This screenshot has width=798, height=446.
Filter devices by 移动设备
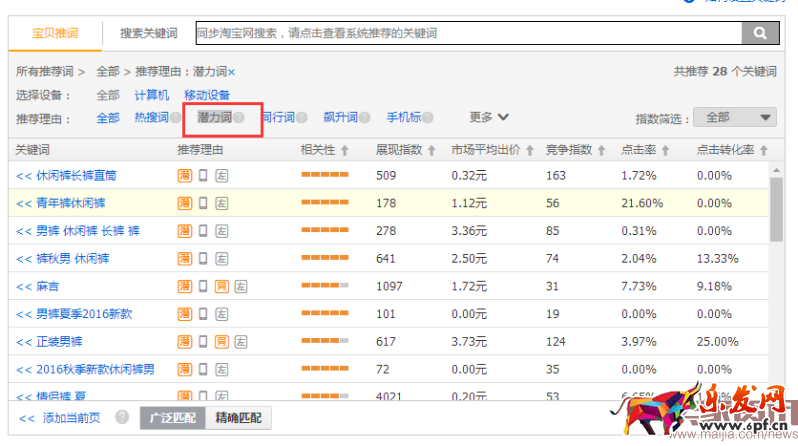click(x=207, y=95)
